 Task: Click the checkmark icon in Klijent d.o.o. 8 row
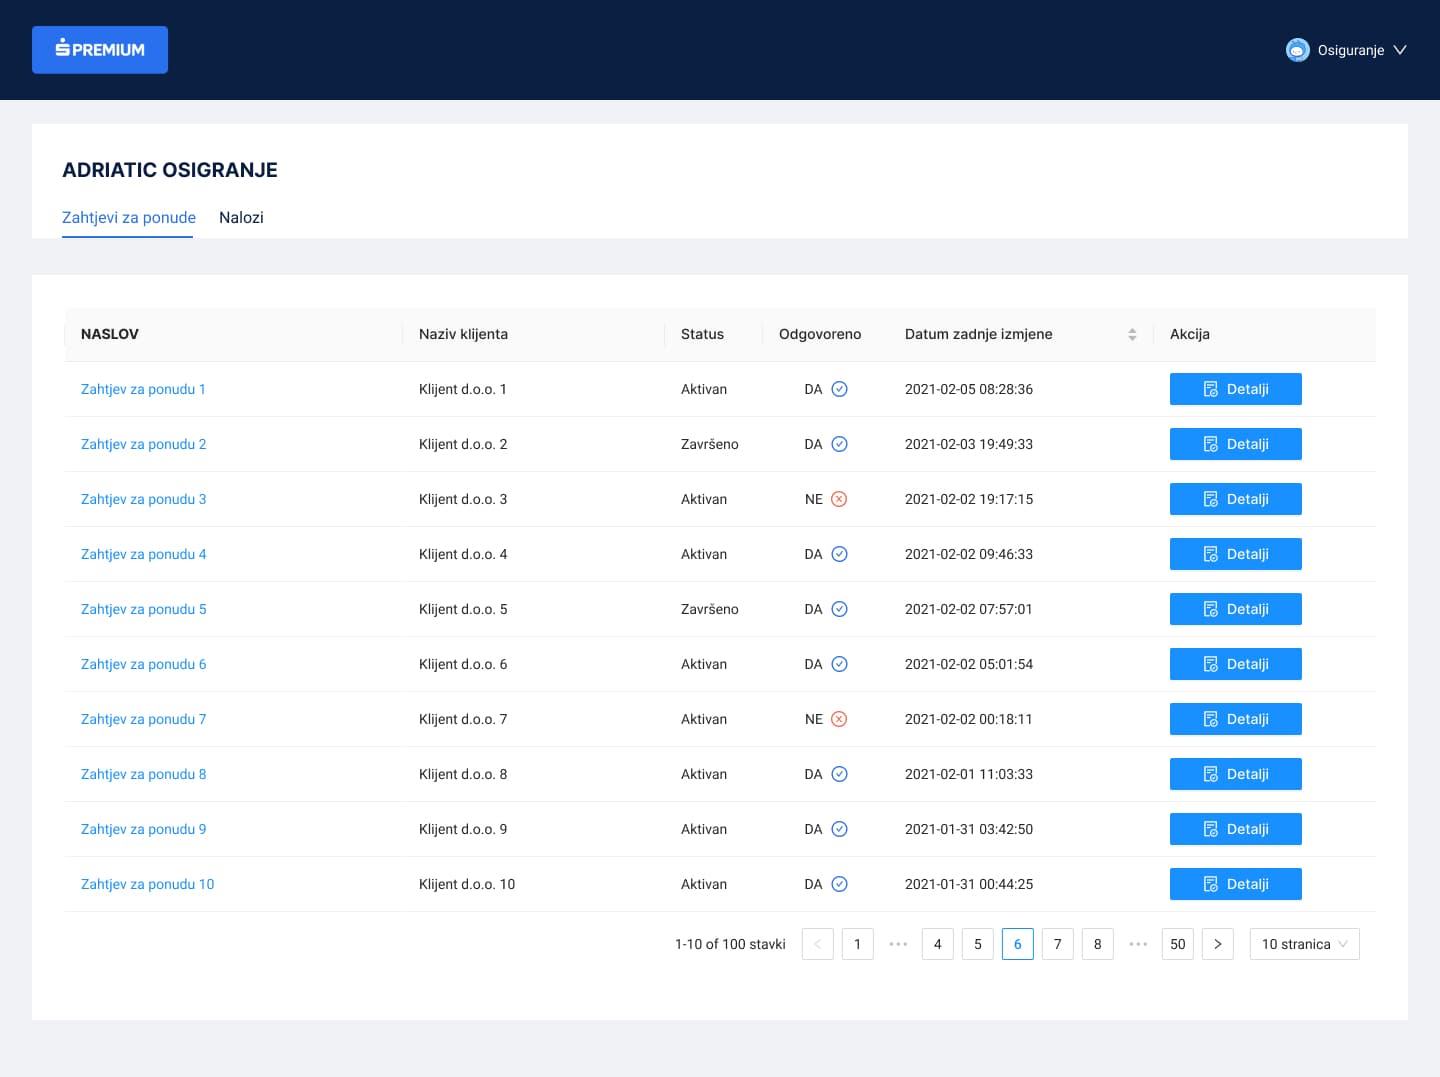[x=840, y=774]
